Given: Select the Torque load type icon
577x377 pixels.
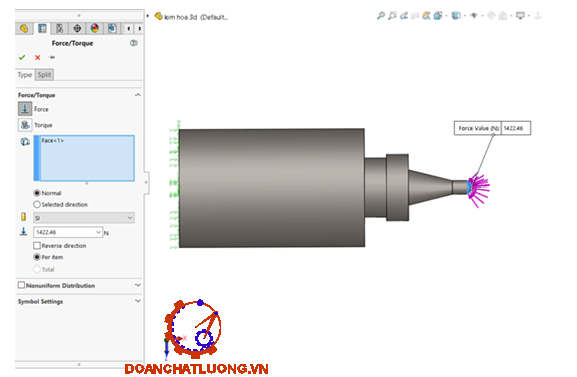Looking at the screenshot, I should click(25, 125).
